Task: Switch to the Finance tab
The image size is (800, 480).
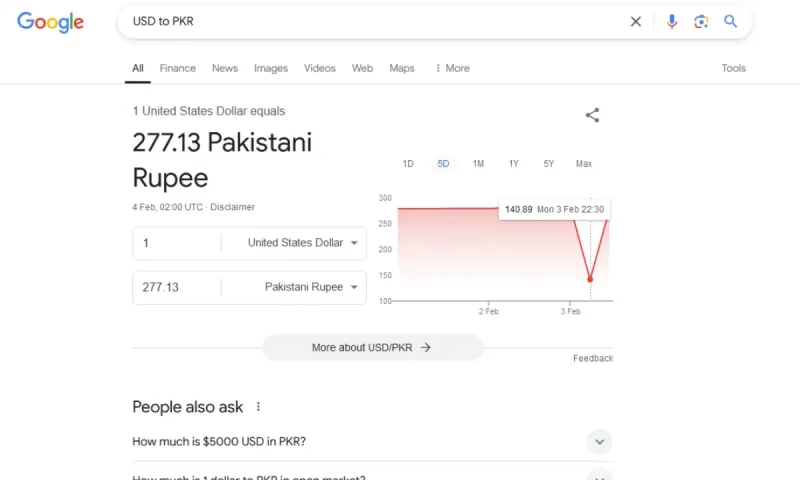Action: pos(178,68)
